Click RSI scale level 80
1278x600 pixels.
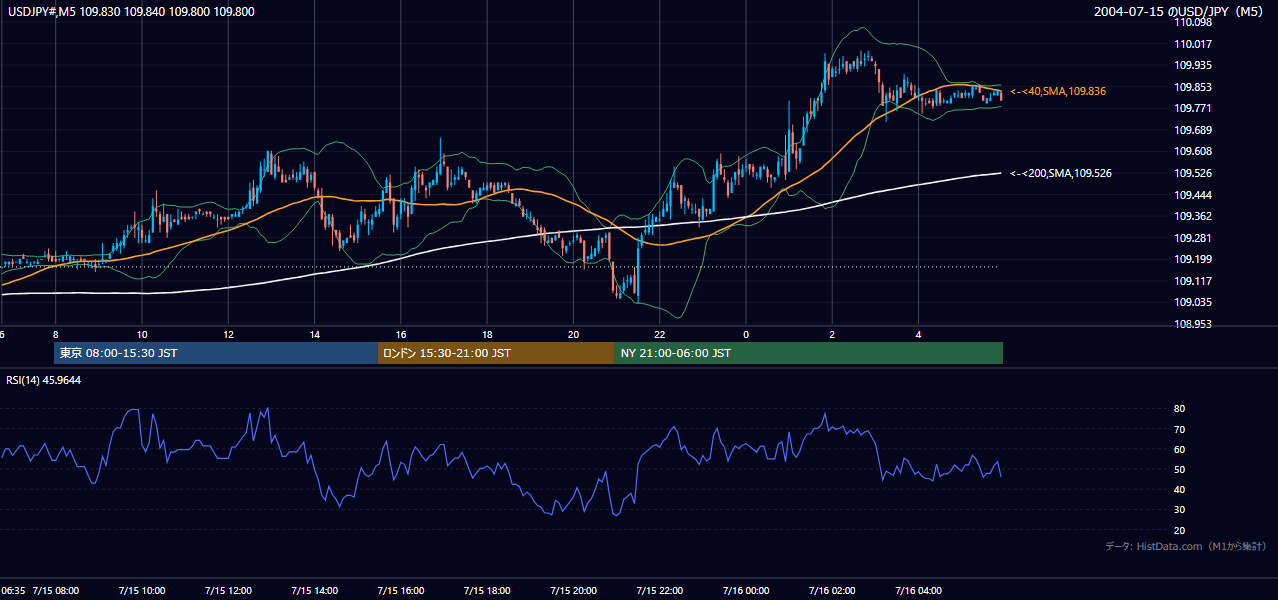1180,409
